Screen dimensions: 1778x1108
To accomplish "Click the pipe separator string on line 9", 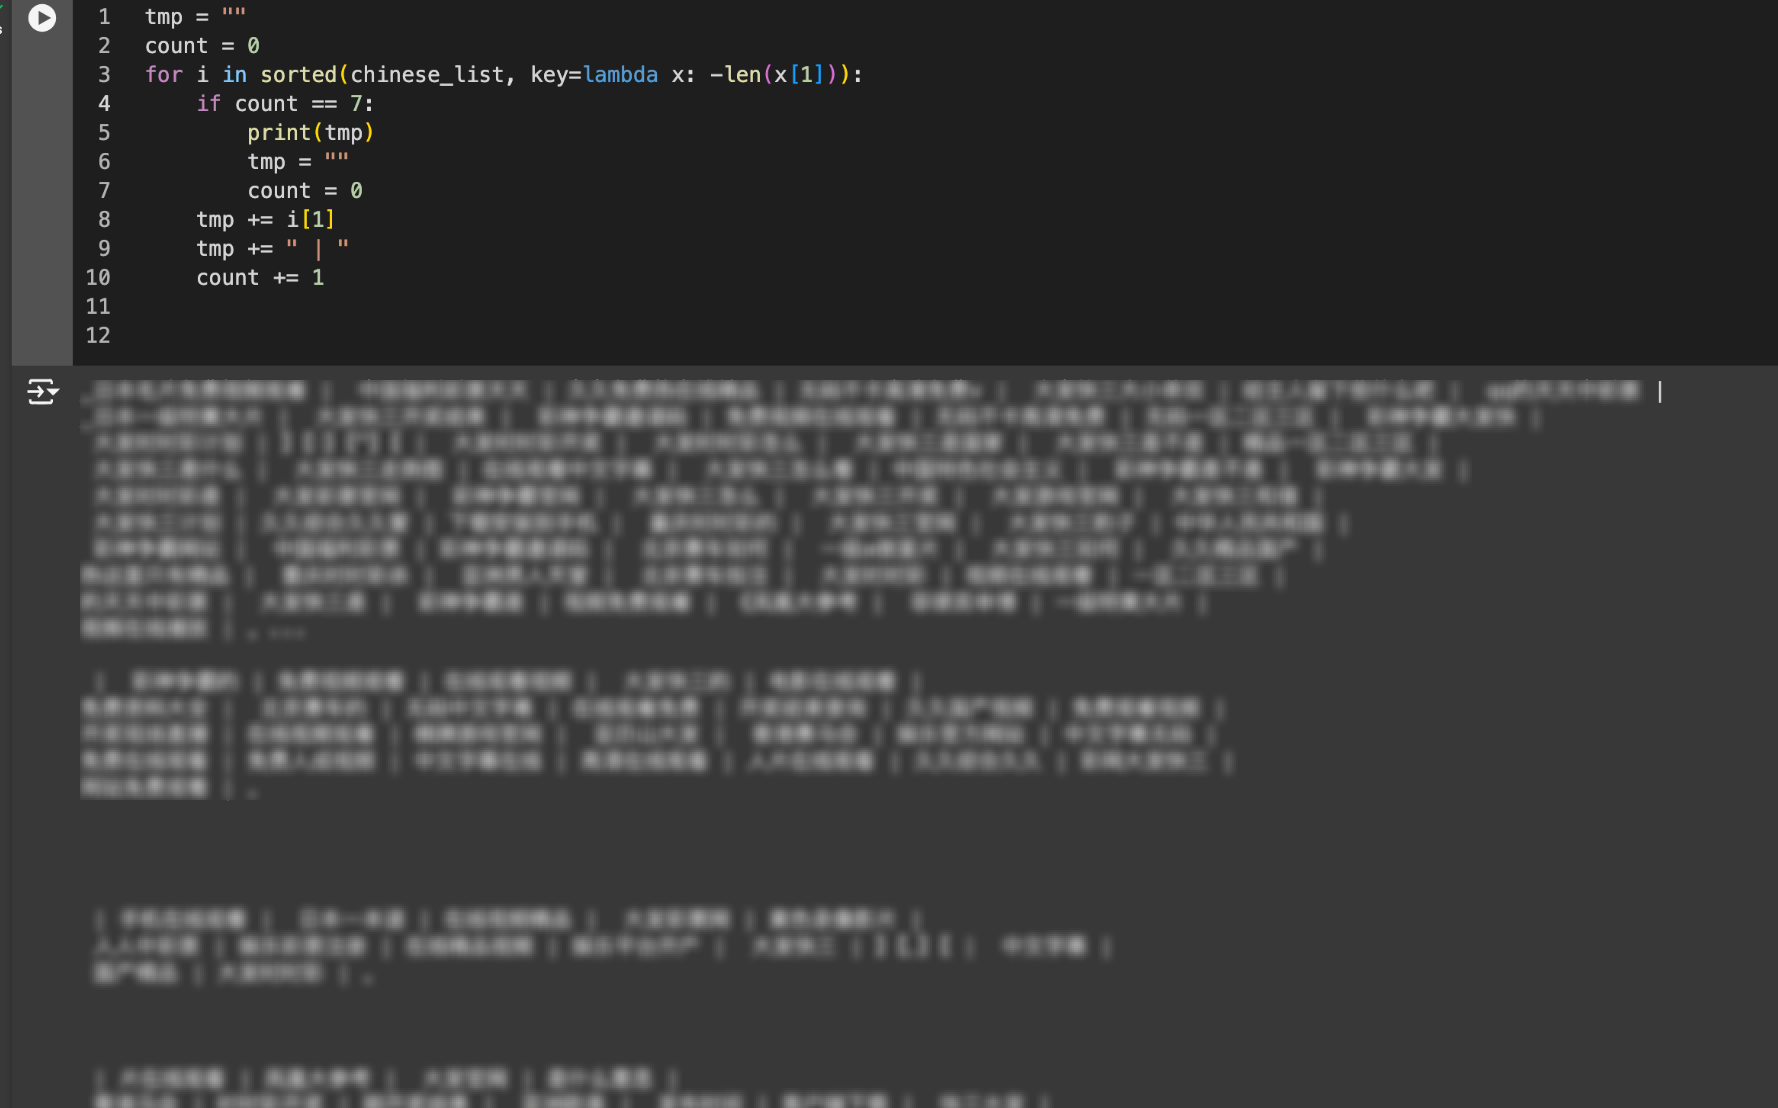I will [x=317, y=249].
